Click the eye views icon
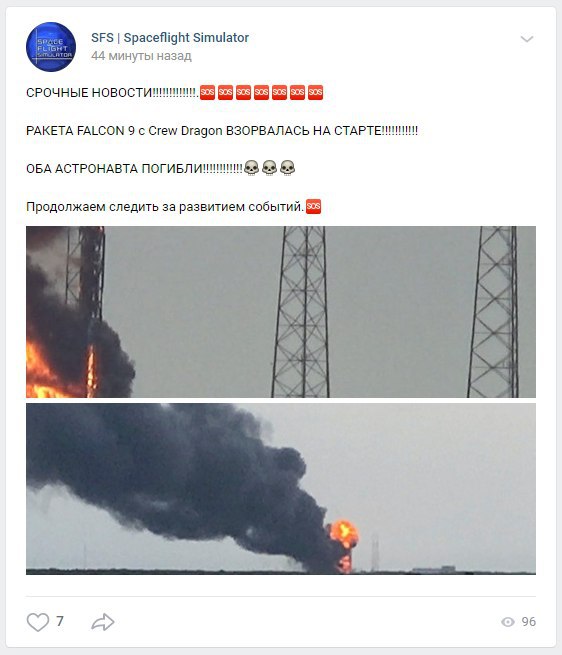 508,622
